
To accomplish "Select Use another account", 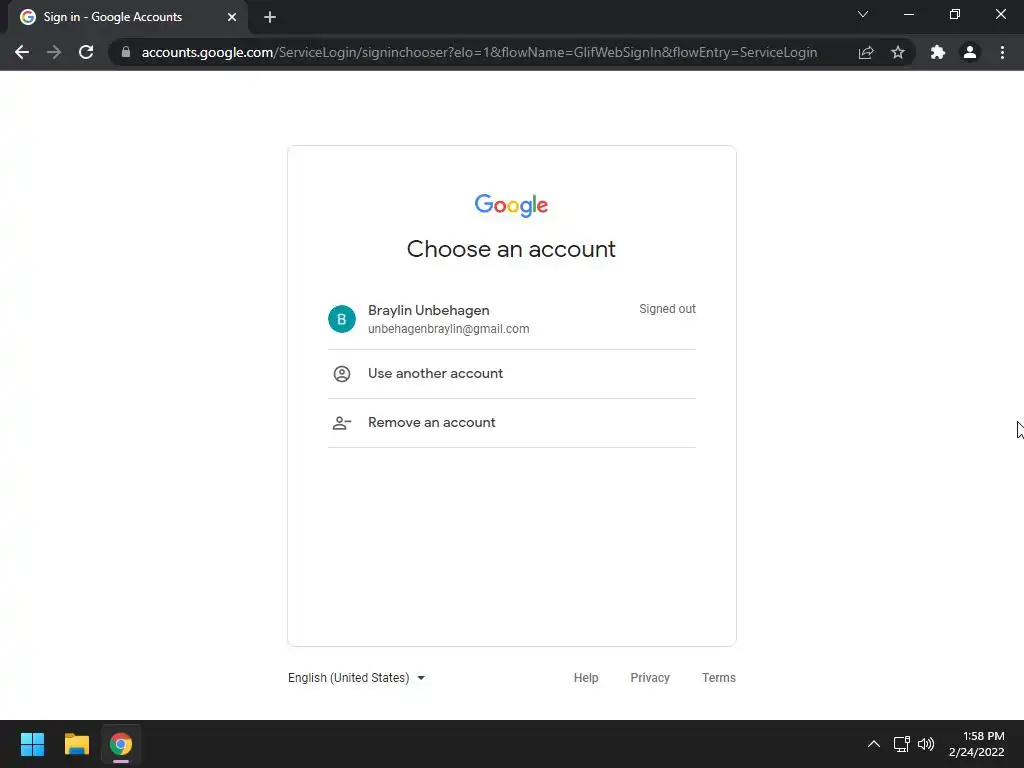I will (x=512, y=374).
